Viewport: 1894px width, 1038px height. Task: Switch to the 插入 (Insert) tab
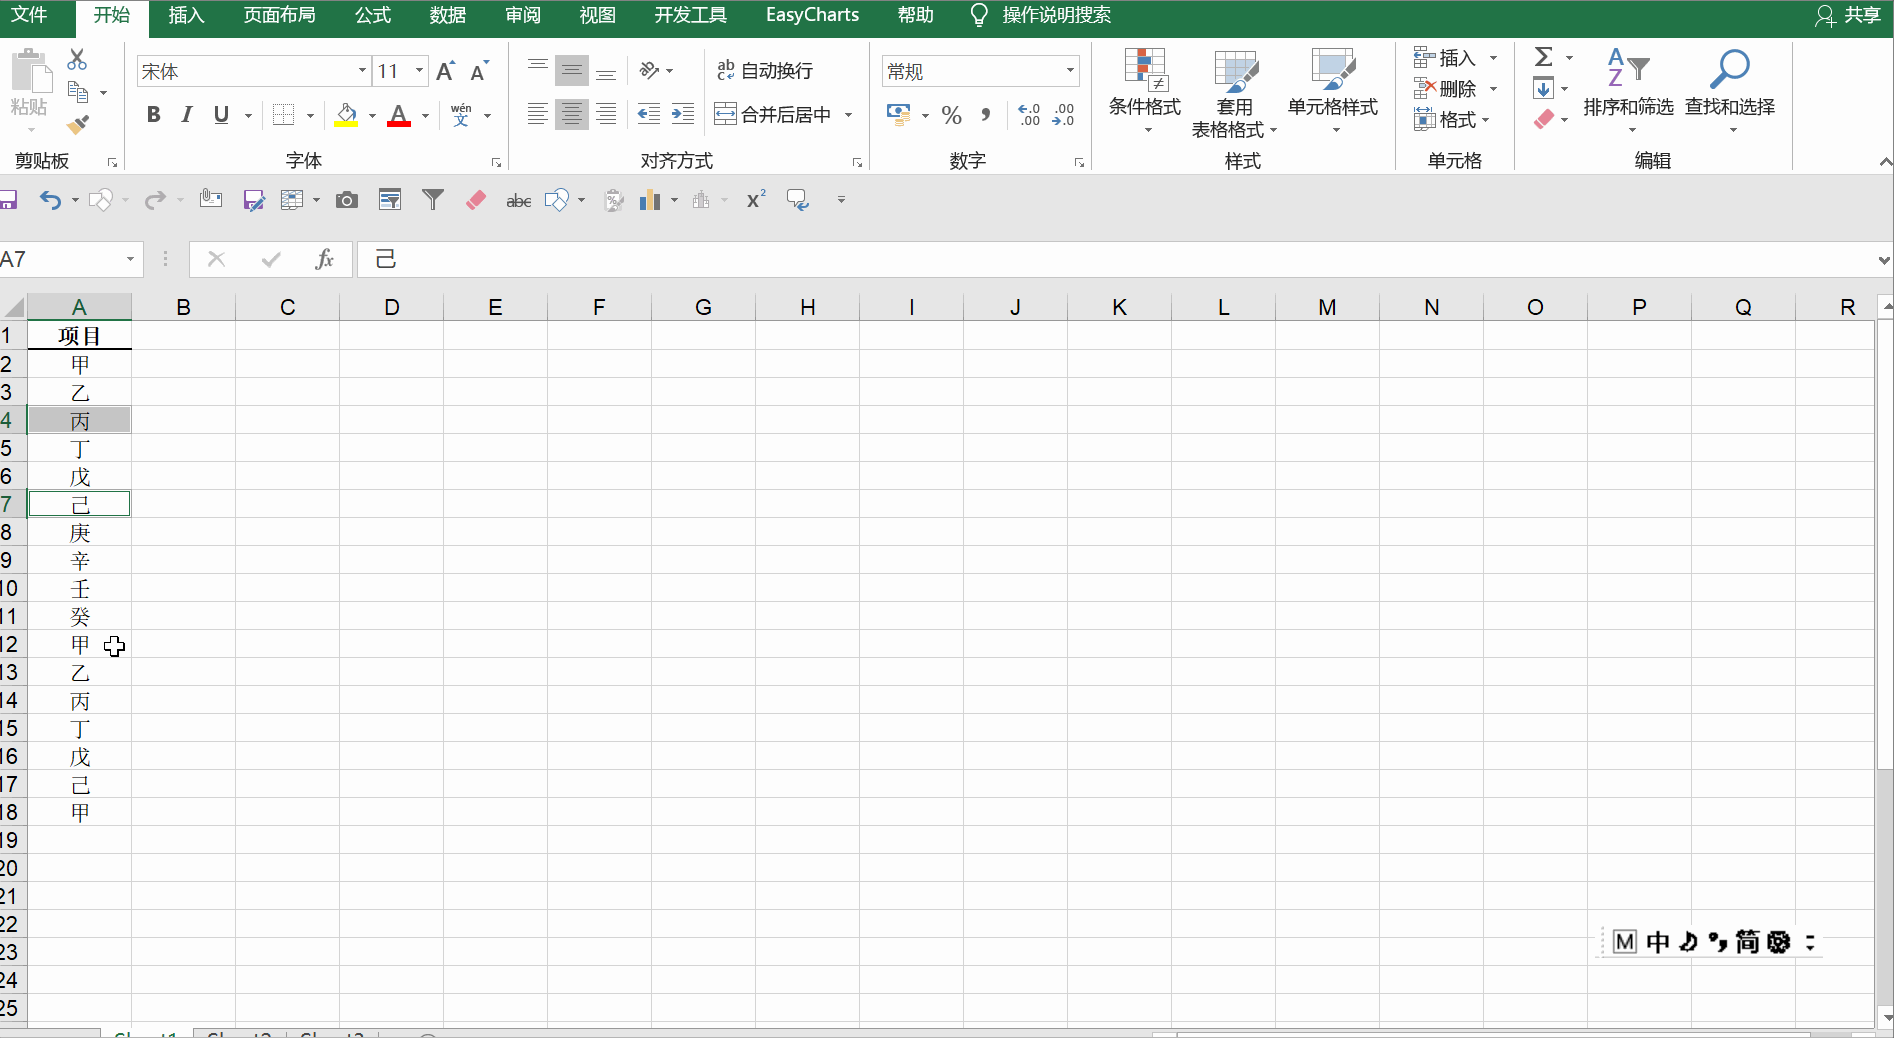point(186,15)
